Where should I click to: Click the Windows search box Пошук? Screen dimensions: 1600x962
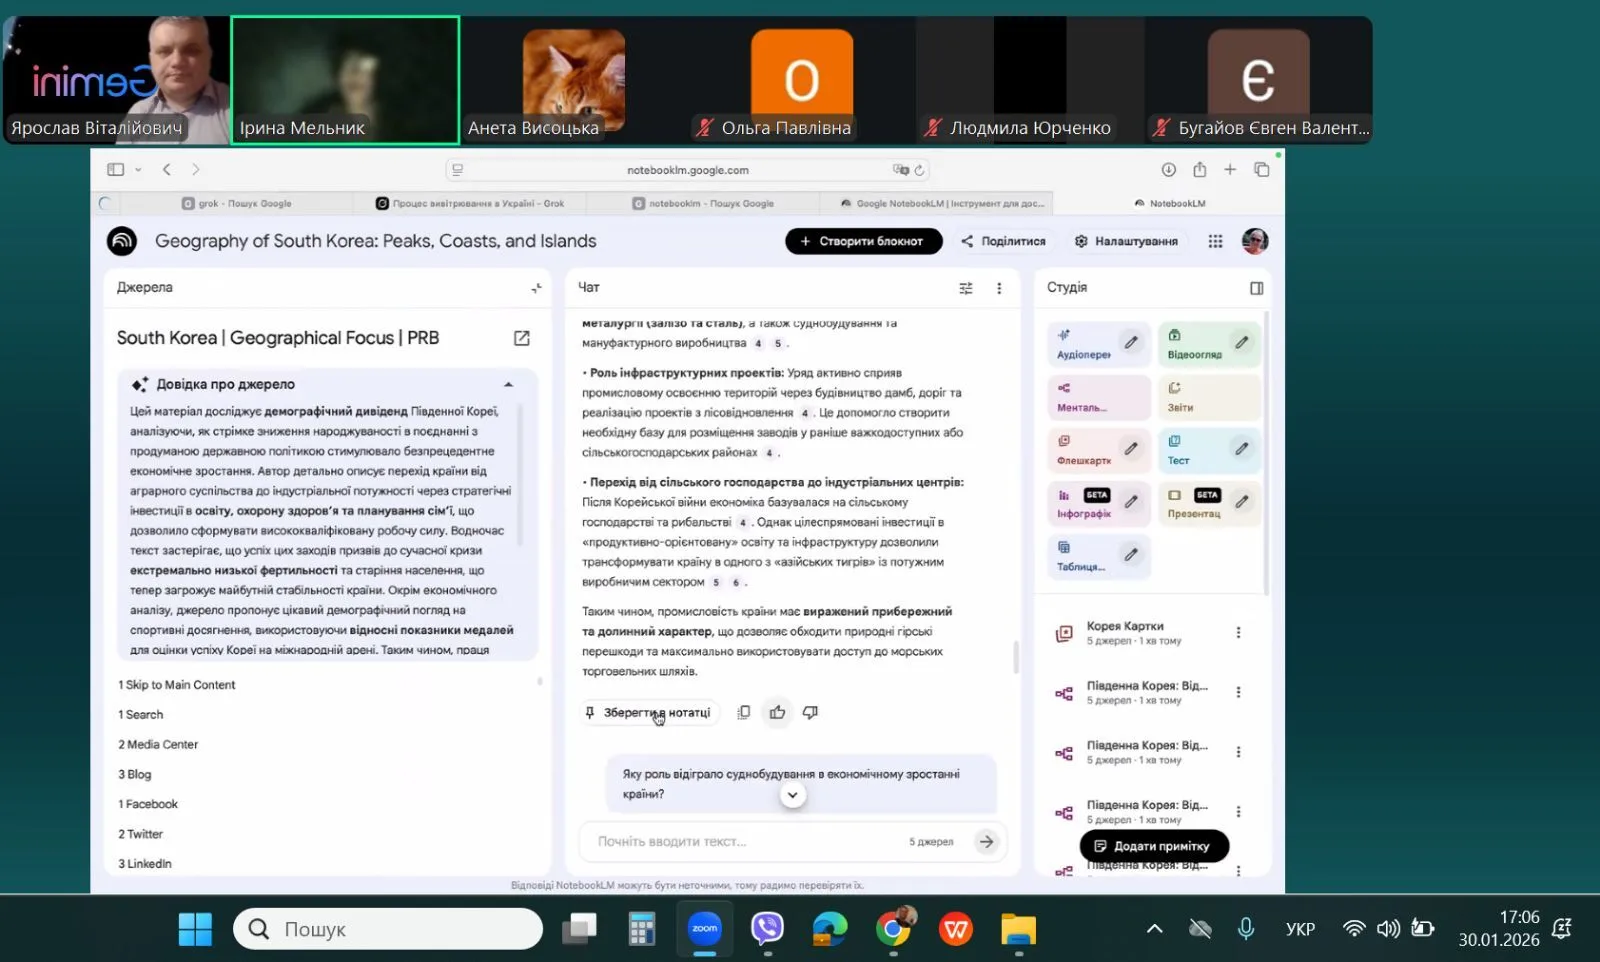[x=388, y=929]
